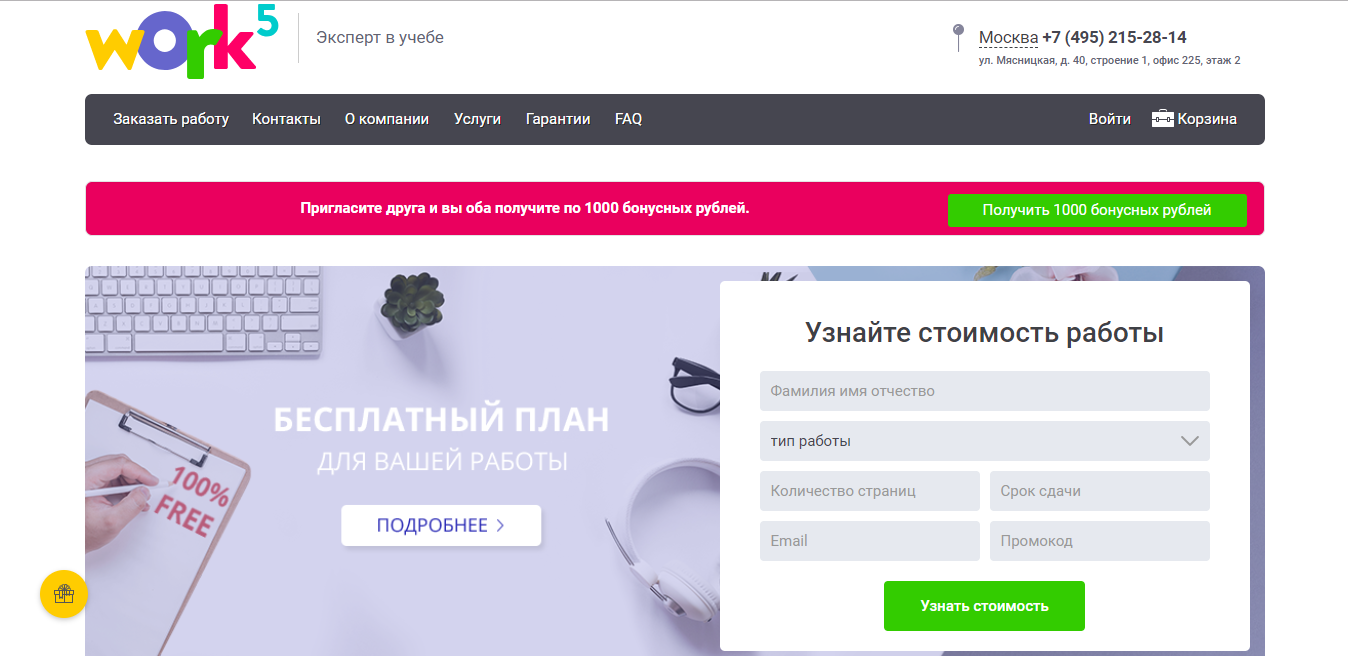Click the map pin location icon
1348x656 pixels.
click(x=958, y=37)
